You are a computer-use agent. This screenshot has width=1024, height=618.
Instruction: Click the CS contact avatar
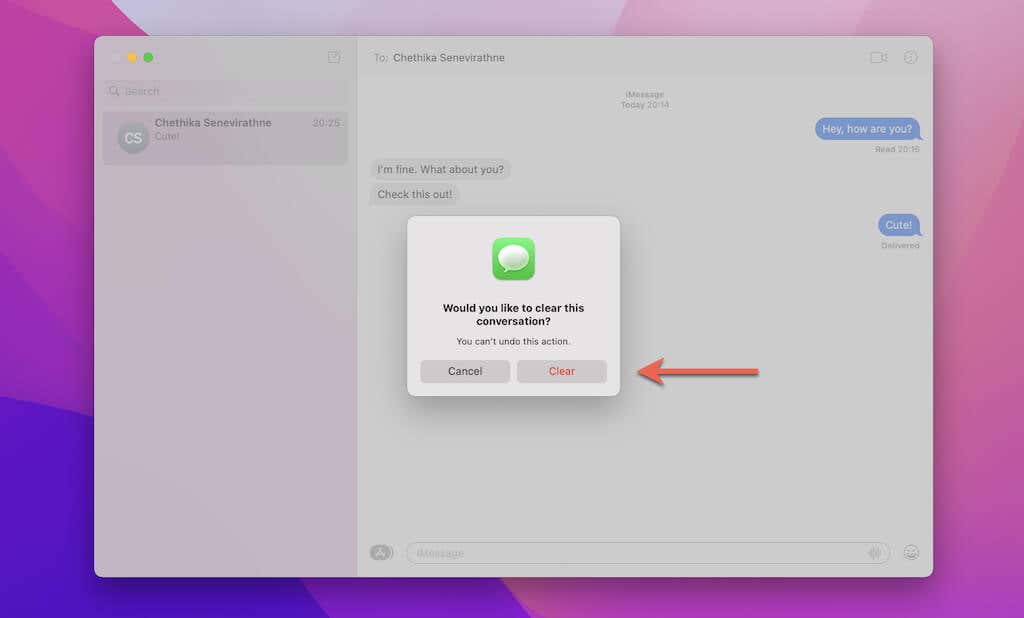(133, 138)
